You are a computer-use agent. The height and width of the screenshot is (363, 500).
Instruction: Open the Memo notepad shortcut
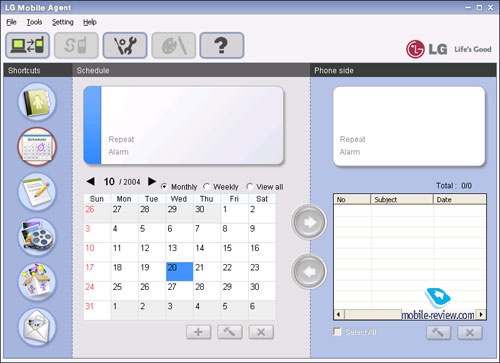click(x=37, y=192)
